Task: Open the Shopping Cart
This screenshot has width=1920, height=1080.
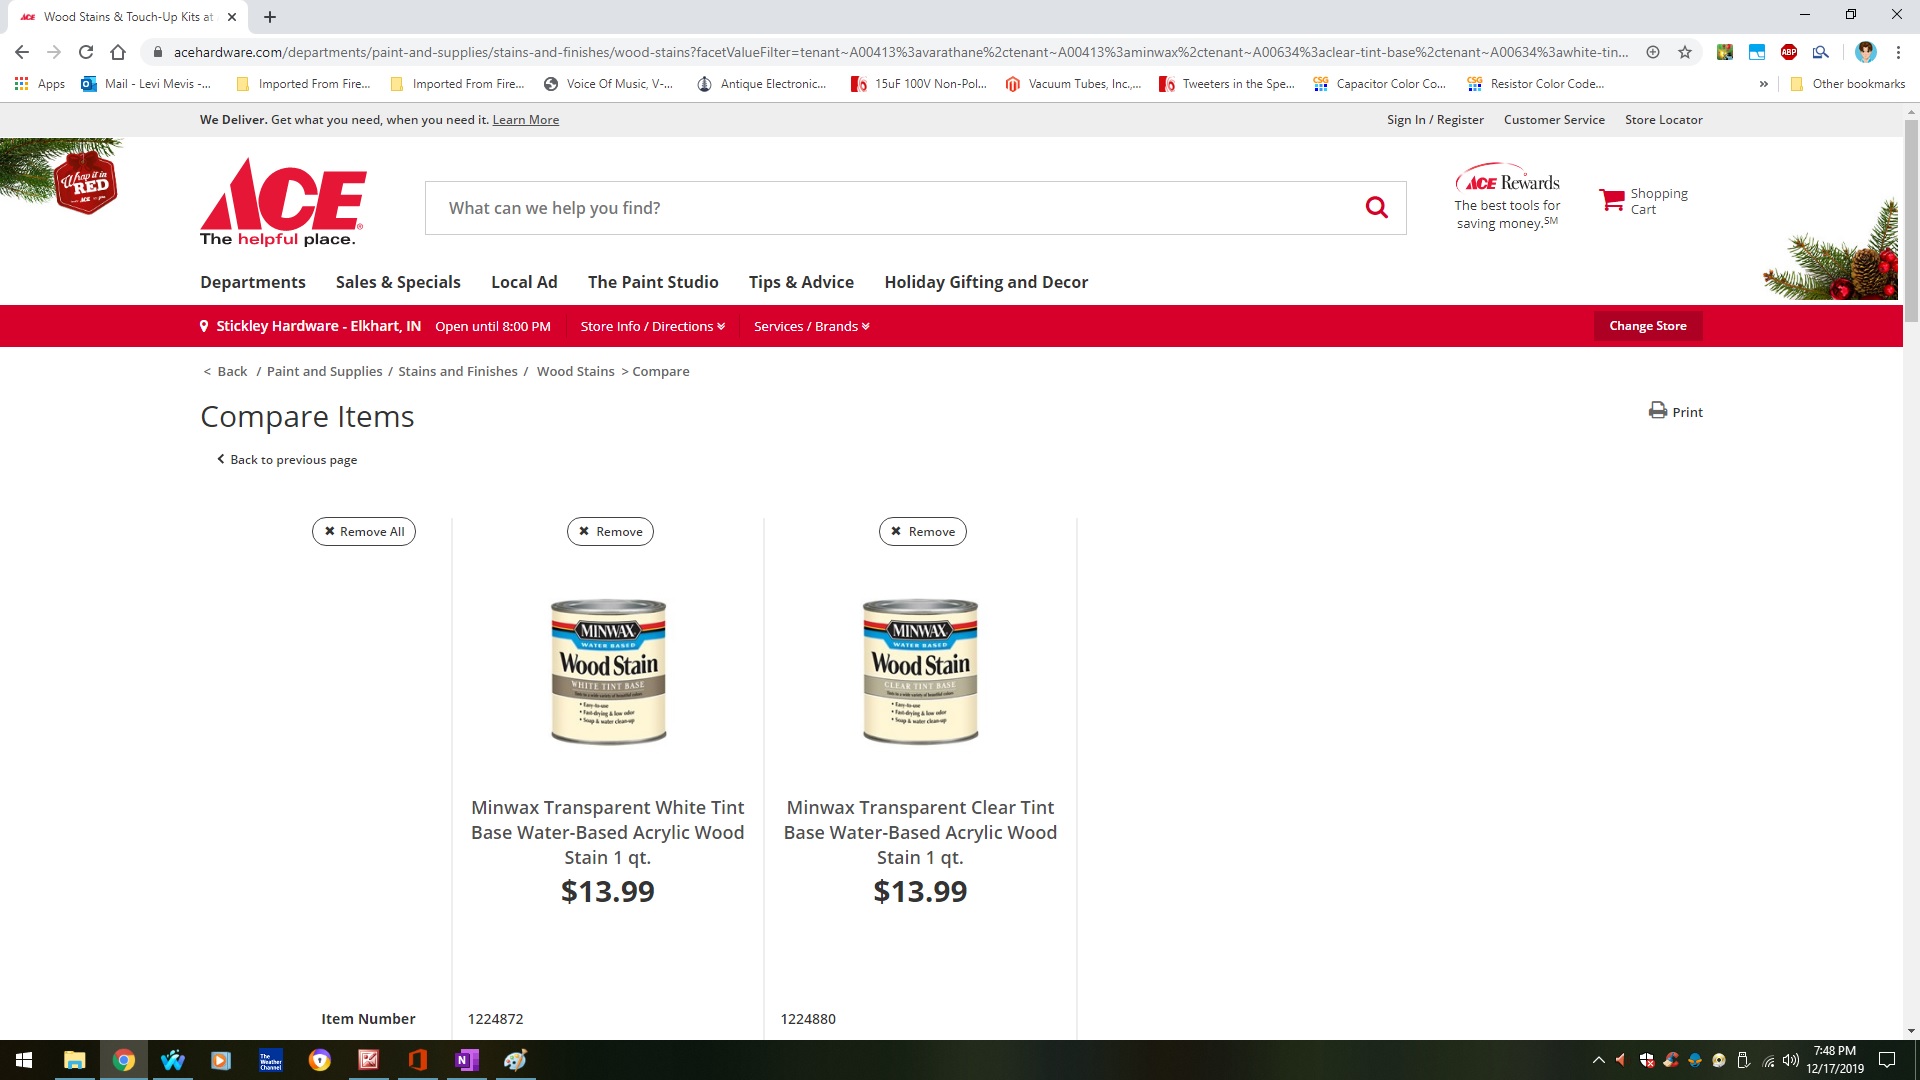Action: click(1643, 201)
